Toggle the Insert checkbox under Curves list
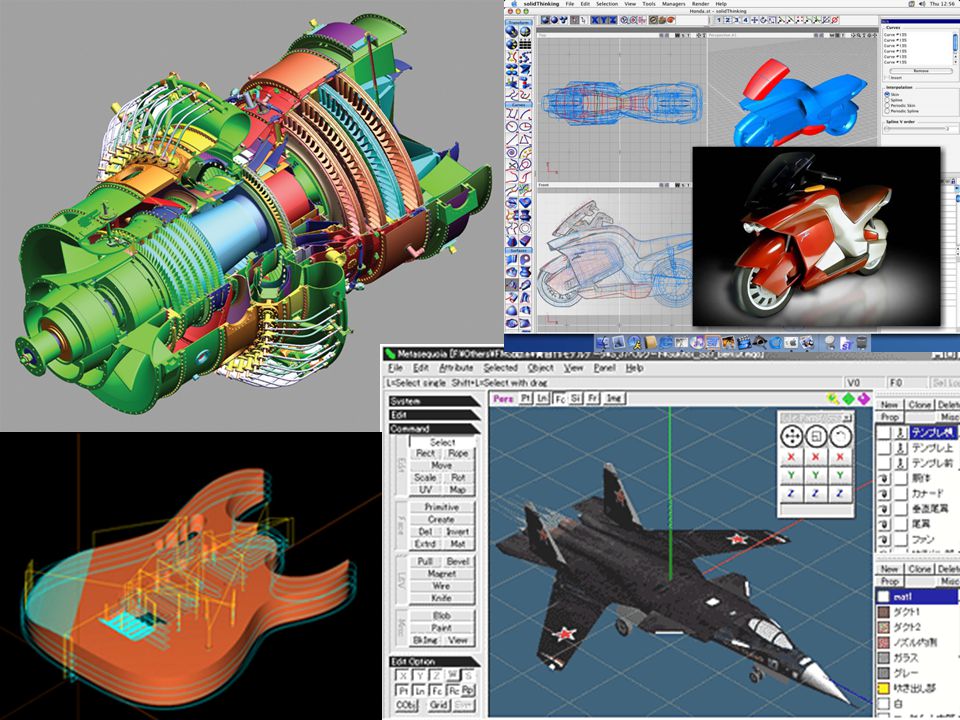The image size is (960, 720). pos(887,77)
